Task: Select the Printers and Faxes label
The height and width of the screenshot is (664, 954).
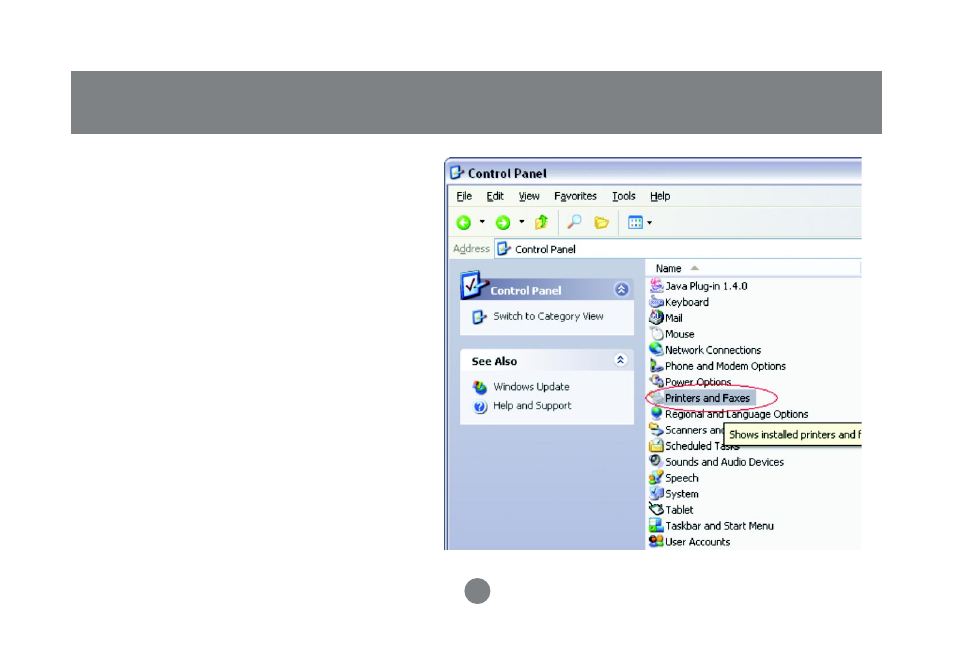Action: pyautogui.click(x=707, y=398)
